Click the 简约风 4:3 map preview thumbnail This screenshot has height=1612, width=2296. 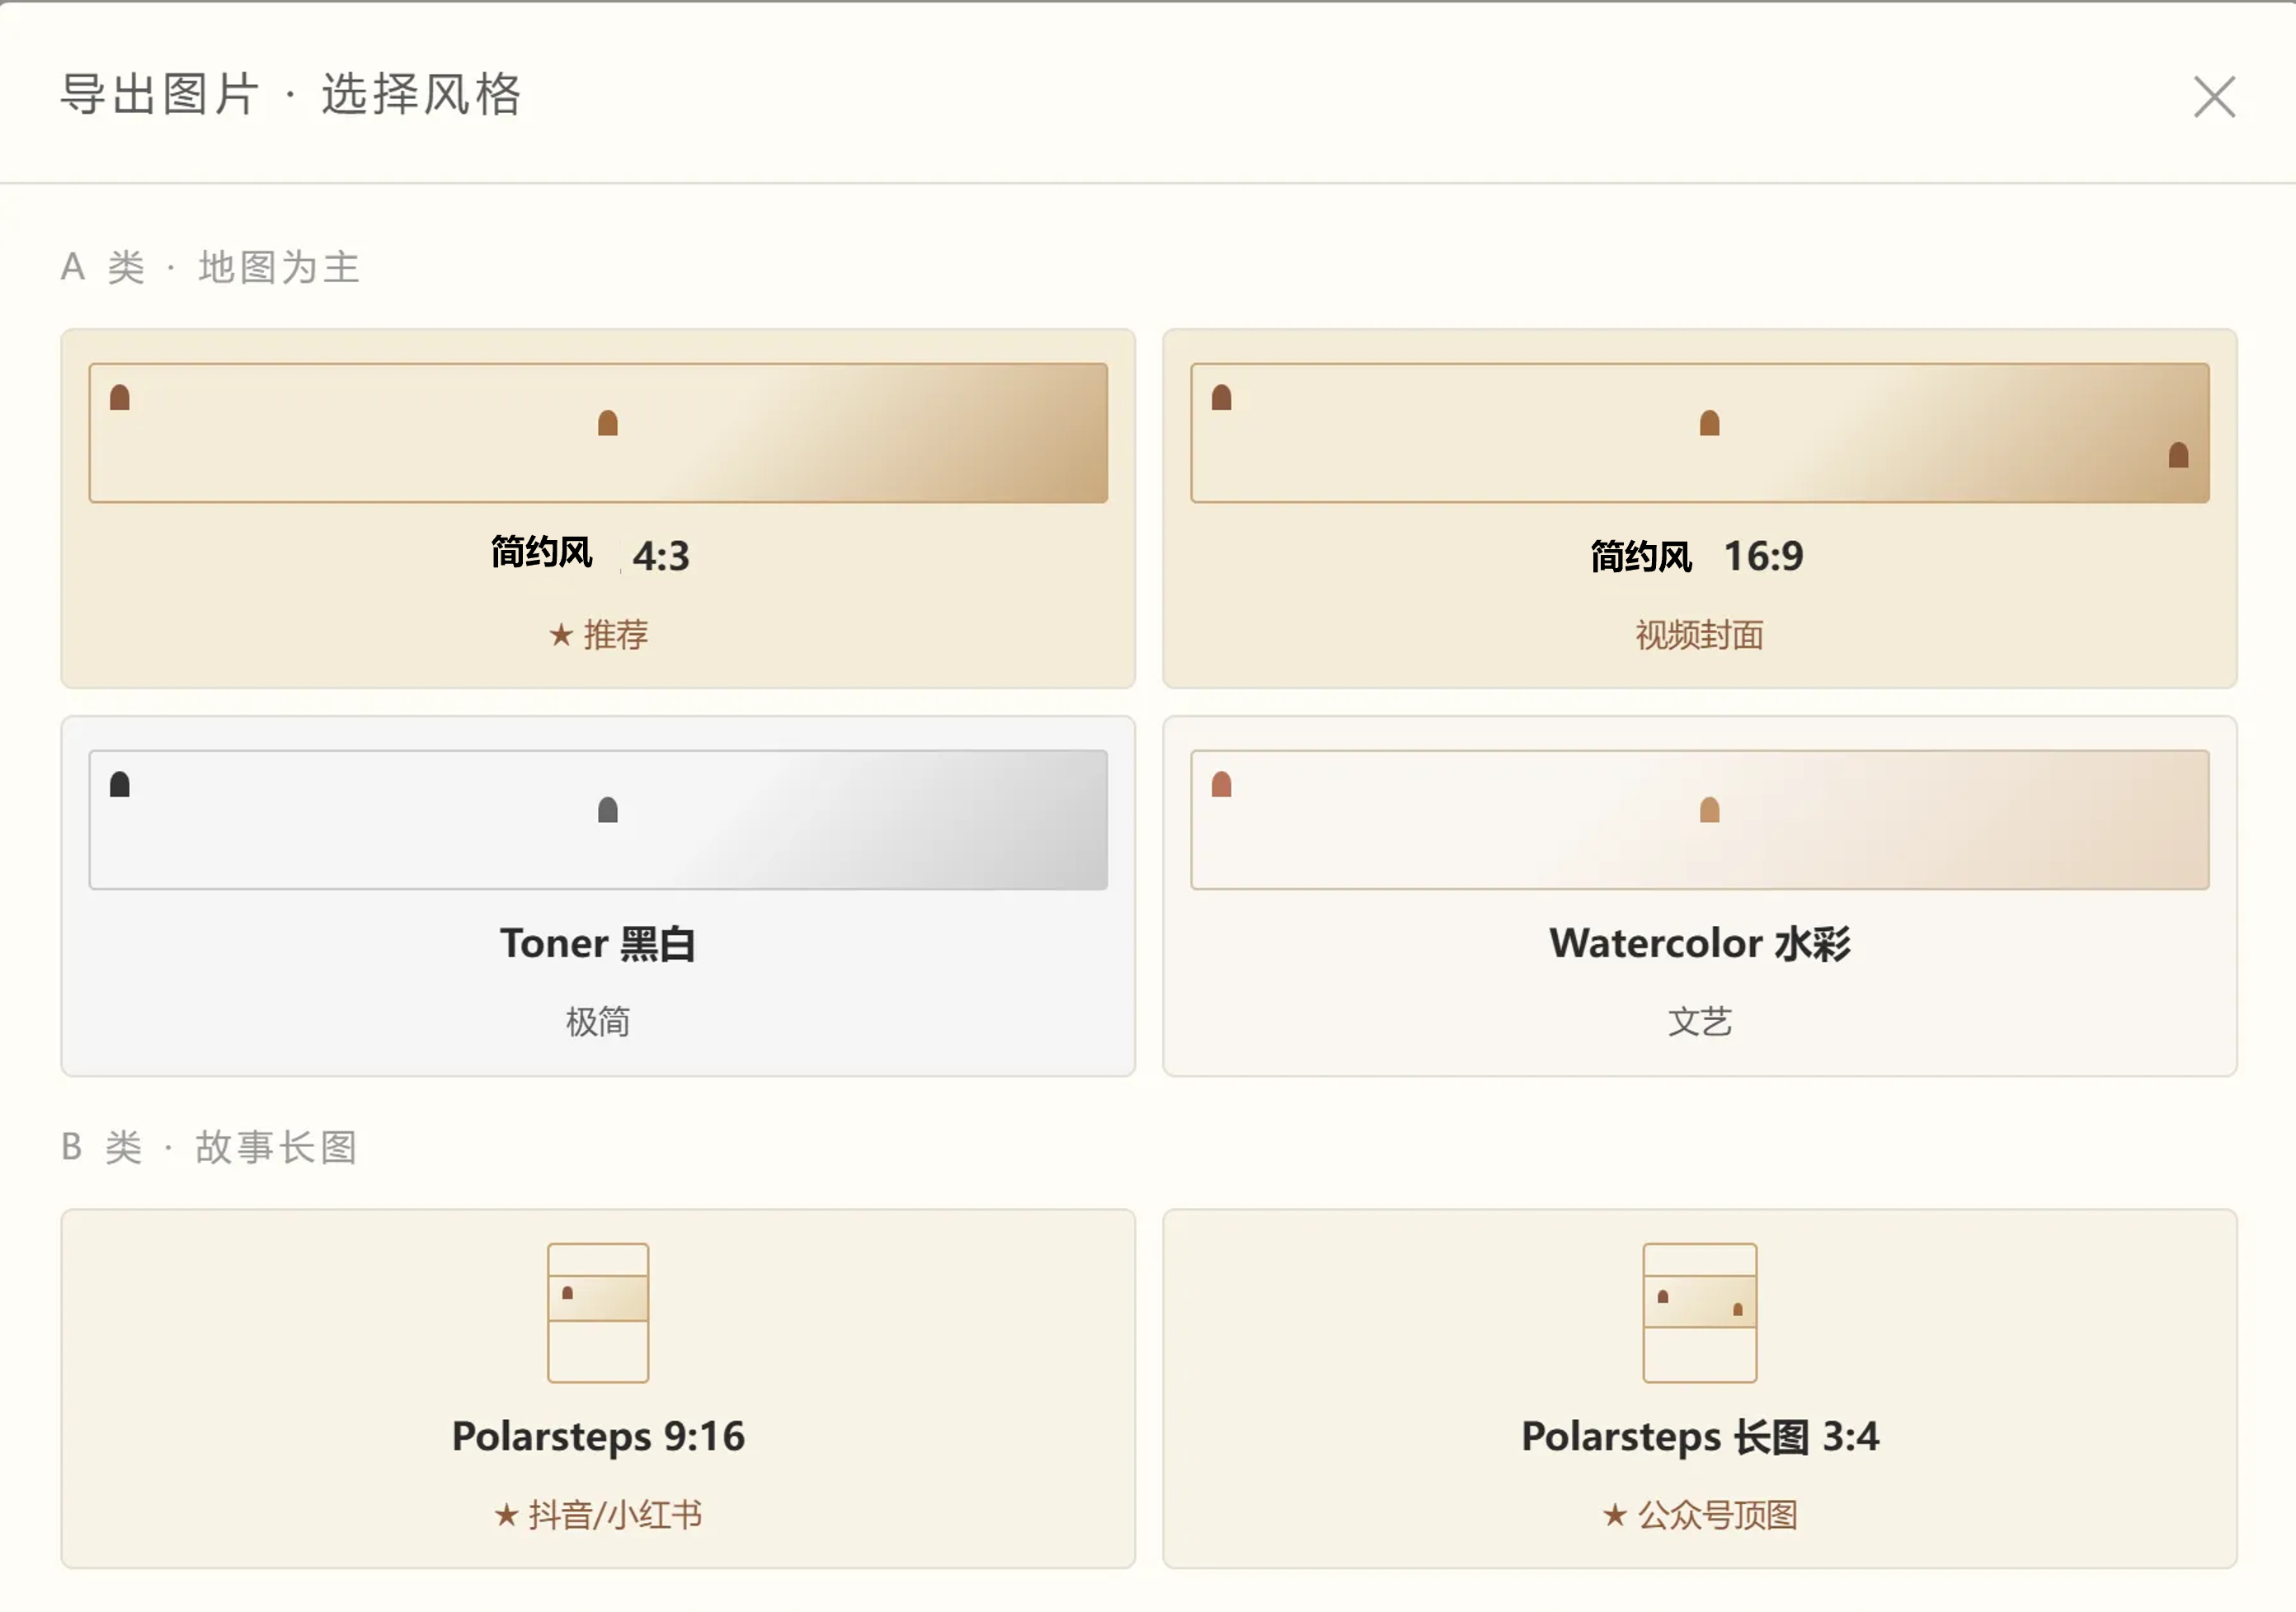tap(598, 433)
